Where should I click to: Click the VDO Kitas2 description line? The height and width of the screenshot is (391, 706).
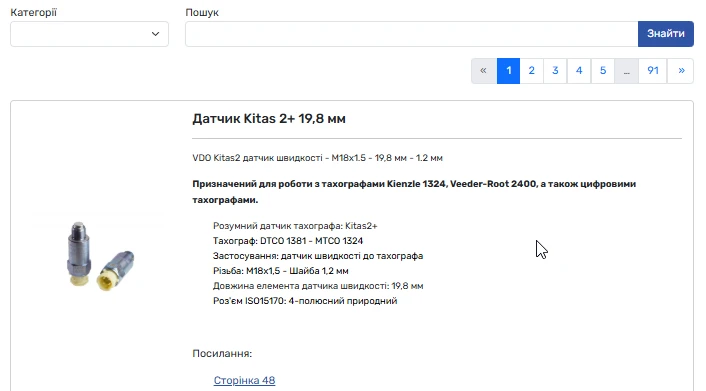click(x=317, y=158)
